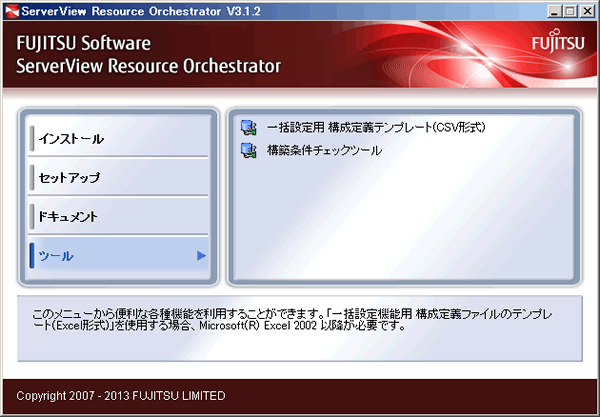Click the icon beside 一括設定用 構成定義テンプレート
Screen dimensions: 600x417
[249, 127]
